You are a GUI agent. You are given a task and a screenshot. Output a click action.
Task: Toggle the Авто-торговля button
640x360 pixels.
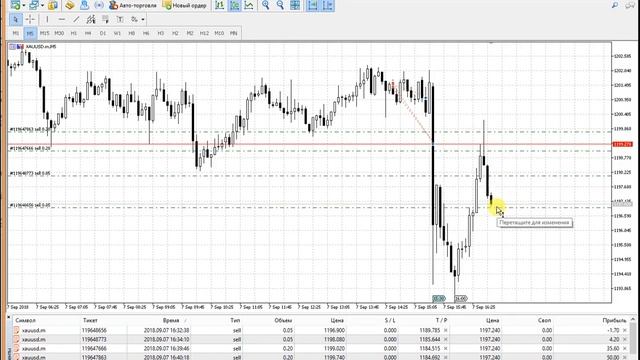coord(133,5)
